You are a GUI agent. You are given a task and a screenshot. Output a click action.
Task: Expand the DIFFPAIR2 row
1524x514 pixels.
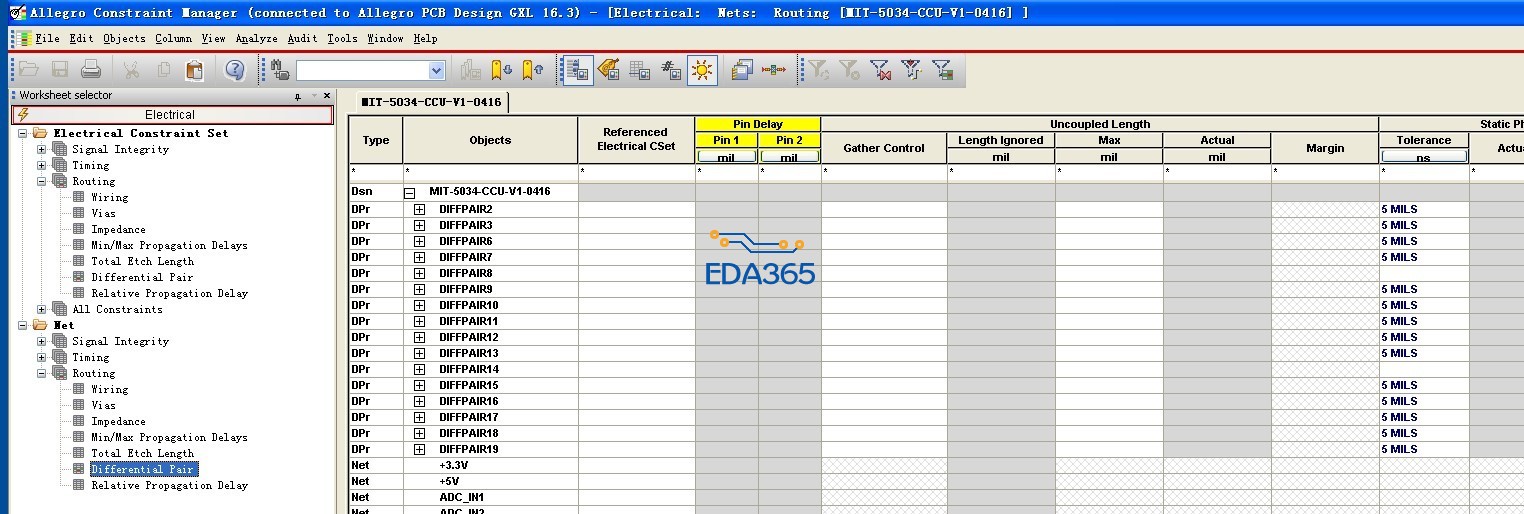tap(419, 209)
